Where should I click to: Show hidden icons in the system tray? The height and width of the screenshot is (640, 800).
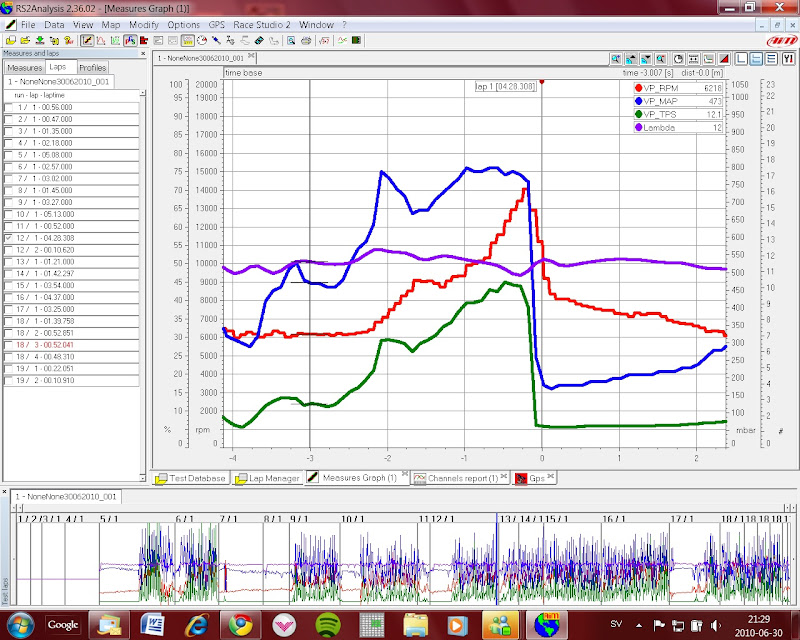click(x=639, y=625)
